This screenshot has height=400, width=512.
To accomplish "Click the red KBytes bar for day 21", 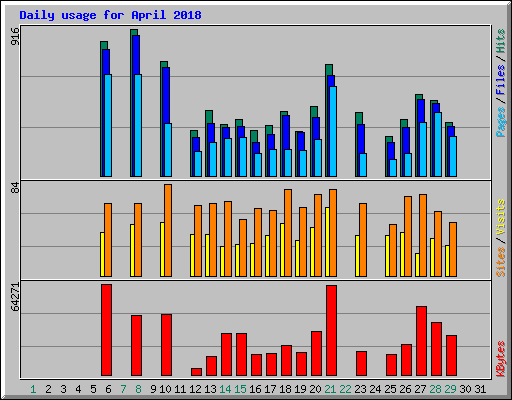I will tap(331, 330).
